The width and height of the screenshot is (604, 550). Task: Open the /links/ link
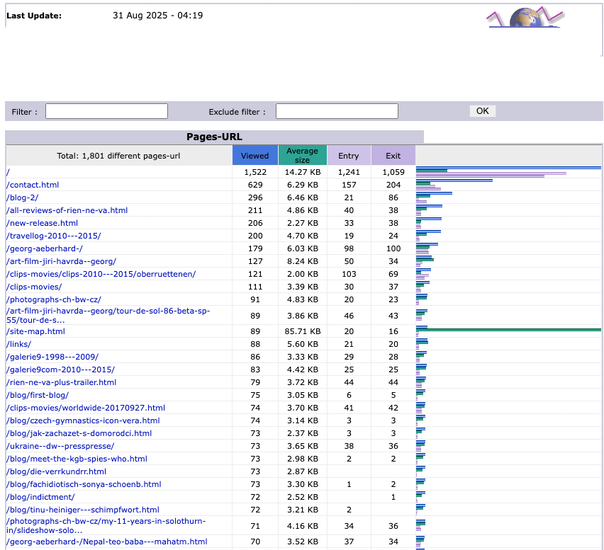click(x=18, y=344)
